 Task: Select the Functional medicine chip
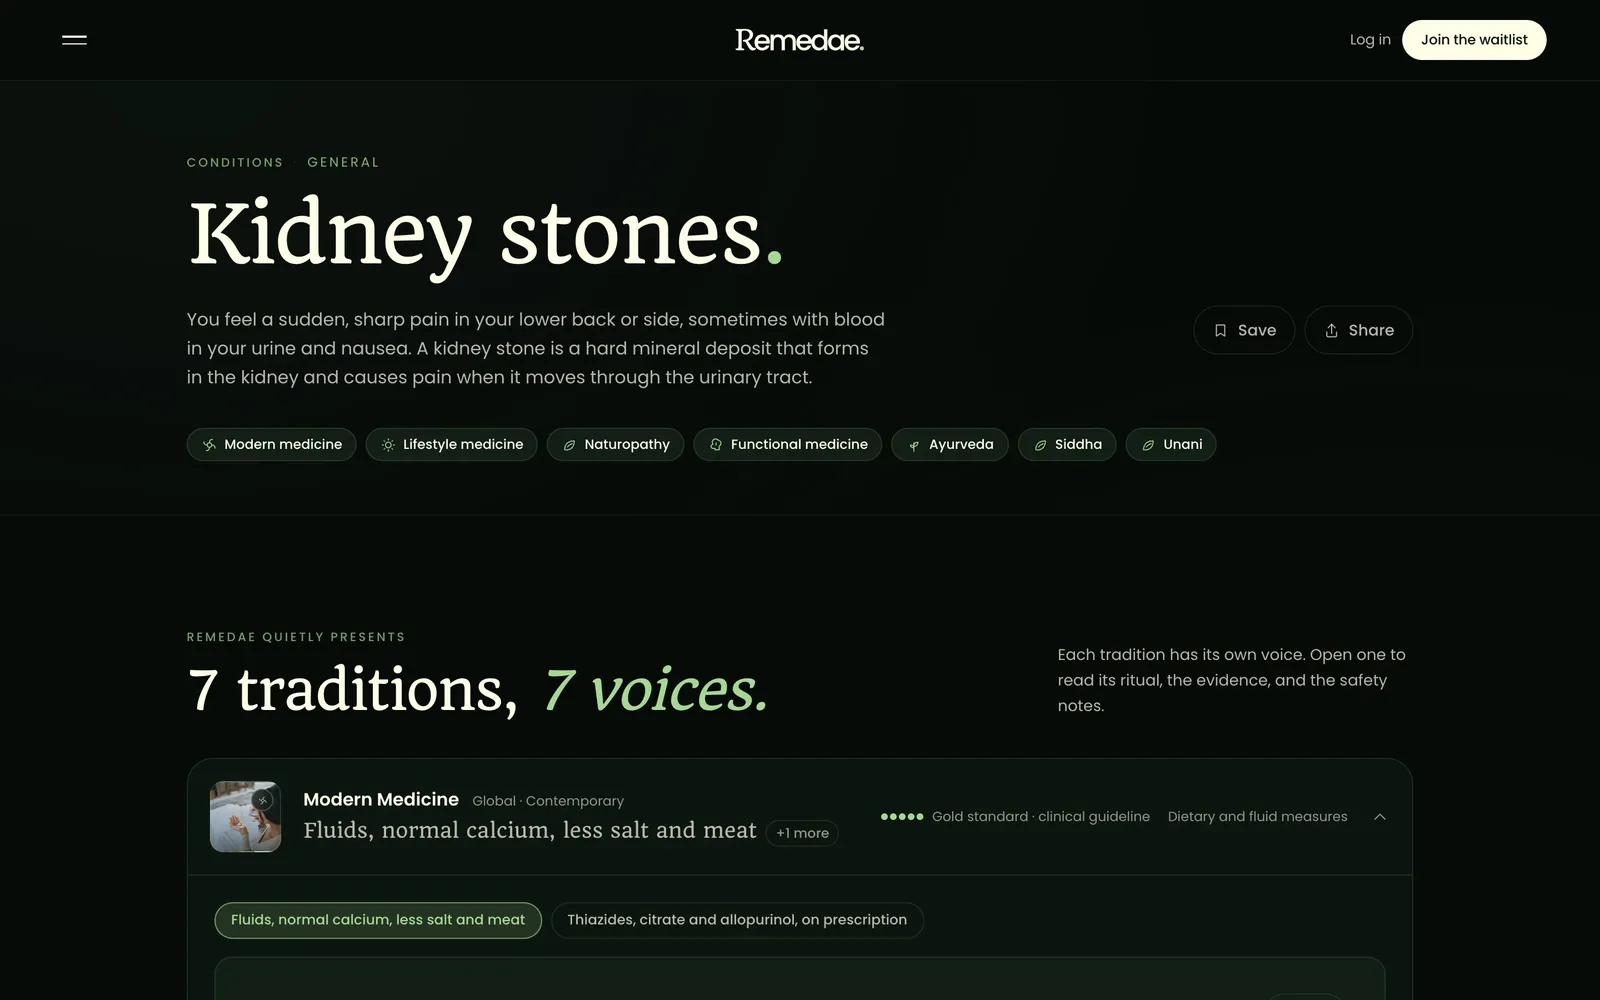[x=788, y=445]
